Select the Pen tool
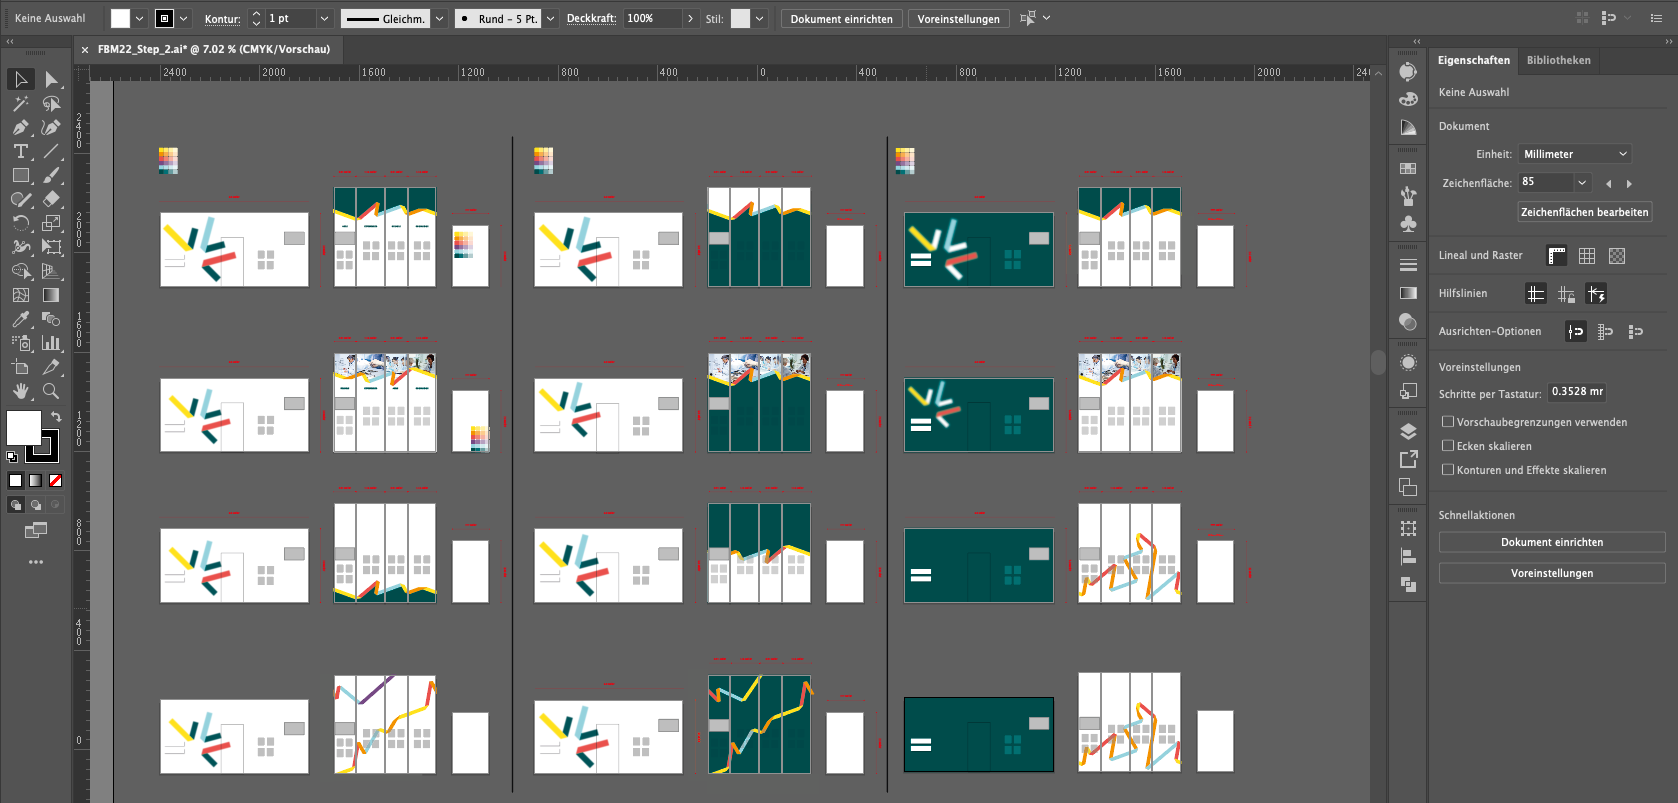Screen dimensions: 1678x803 click(20, 127)
